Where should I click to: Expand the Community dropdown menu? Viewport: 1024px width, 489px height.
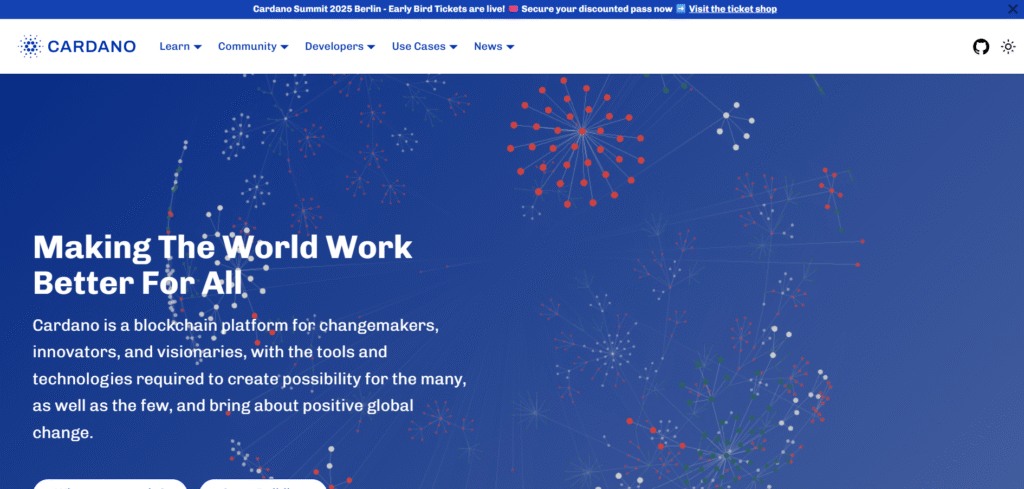click(253, 46)
